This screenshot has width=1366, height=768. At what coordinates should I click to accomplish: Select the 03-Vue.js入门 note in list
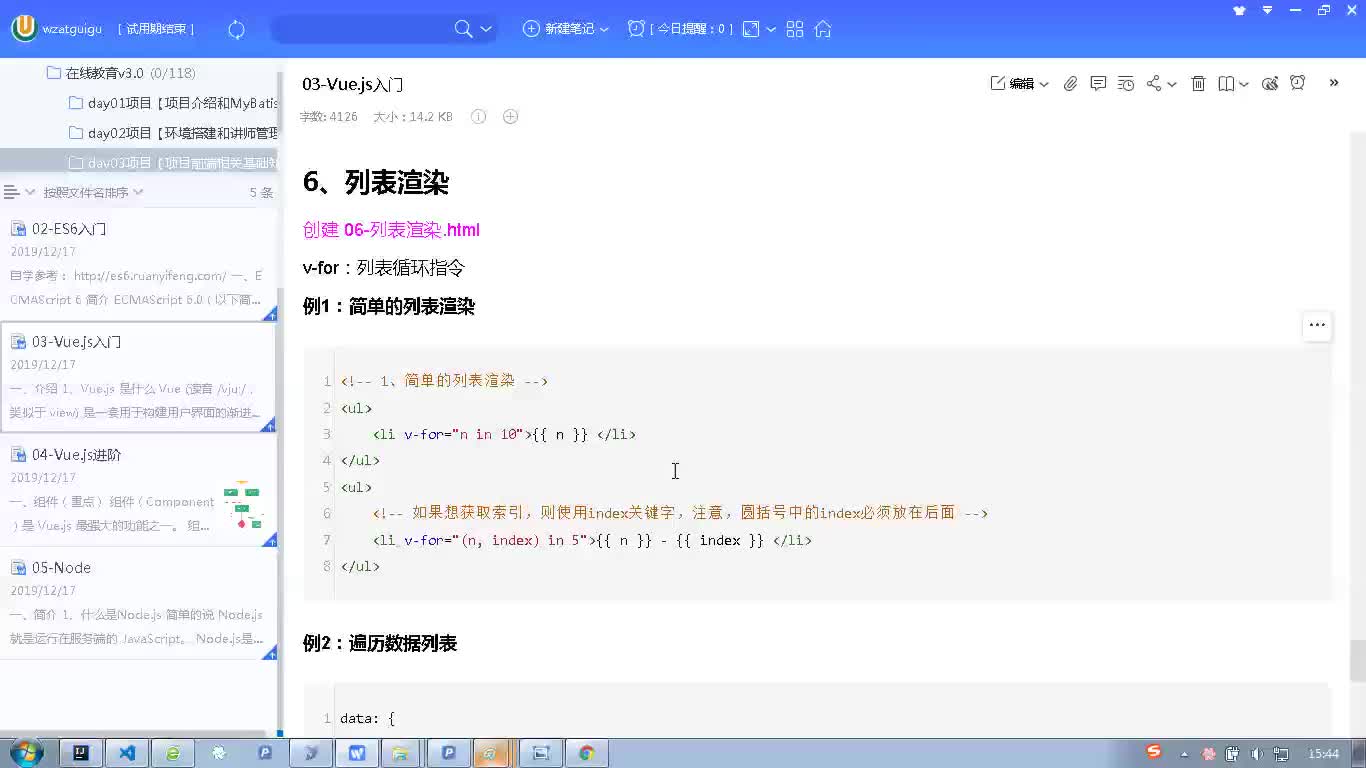coord(138,377)
